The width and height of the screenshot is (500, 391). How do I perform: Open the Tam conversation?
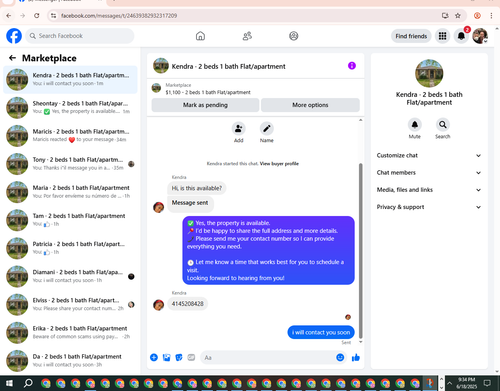tap(70, 220)
